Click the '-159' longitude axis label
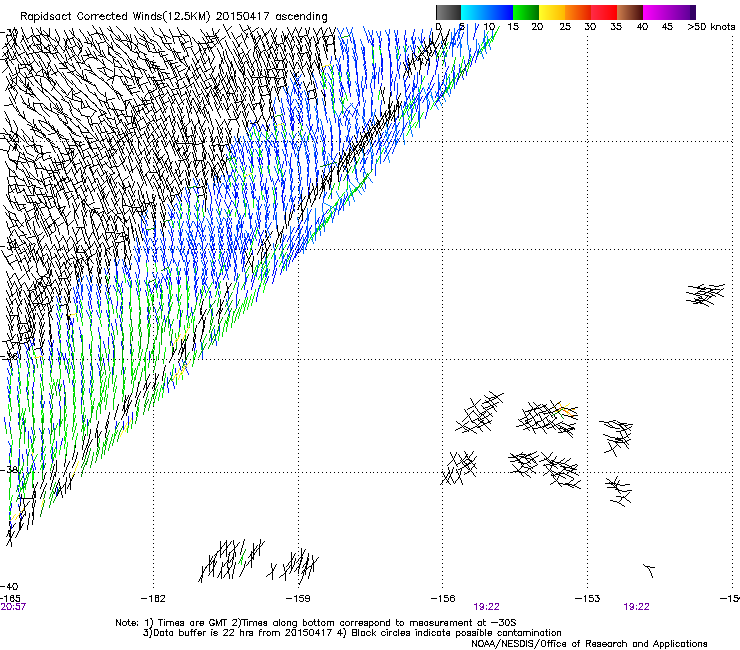Image resolution: width=740 pixels, height=650 pixels. click(298, 599)
